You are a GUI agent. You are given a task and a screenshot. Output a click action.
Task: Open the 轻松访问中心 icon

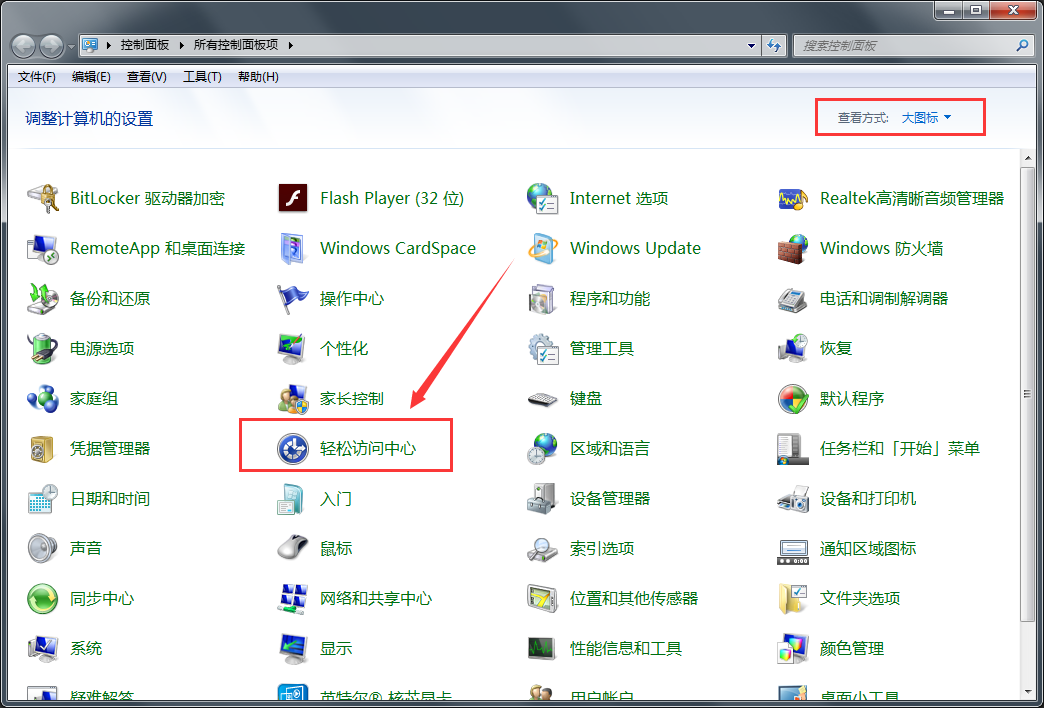pyautogui.click(x=293, y=448)
